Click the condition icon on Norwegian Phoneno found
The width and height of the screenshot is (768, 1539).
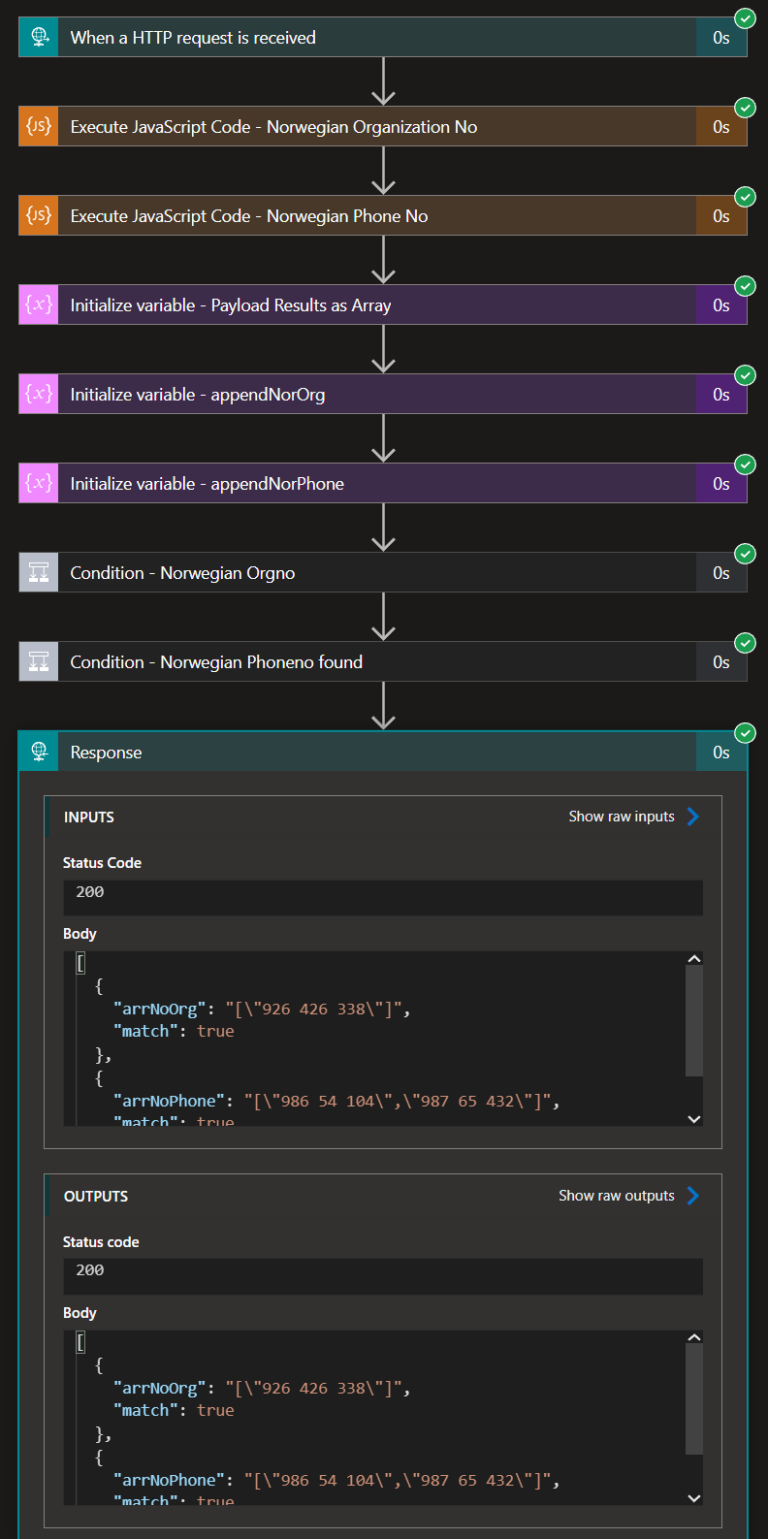tap(37, 661)
